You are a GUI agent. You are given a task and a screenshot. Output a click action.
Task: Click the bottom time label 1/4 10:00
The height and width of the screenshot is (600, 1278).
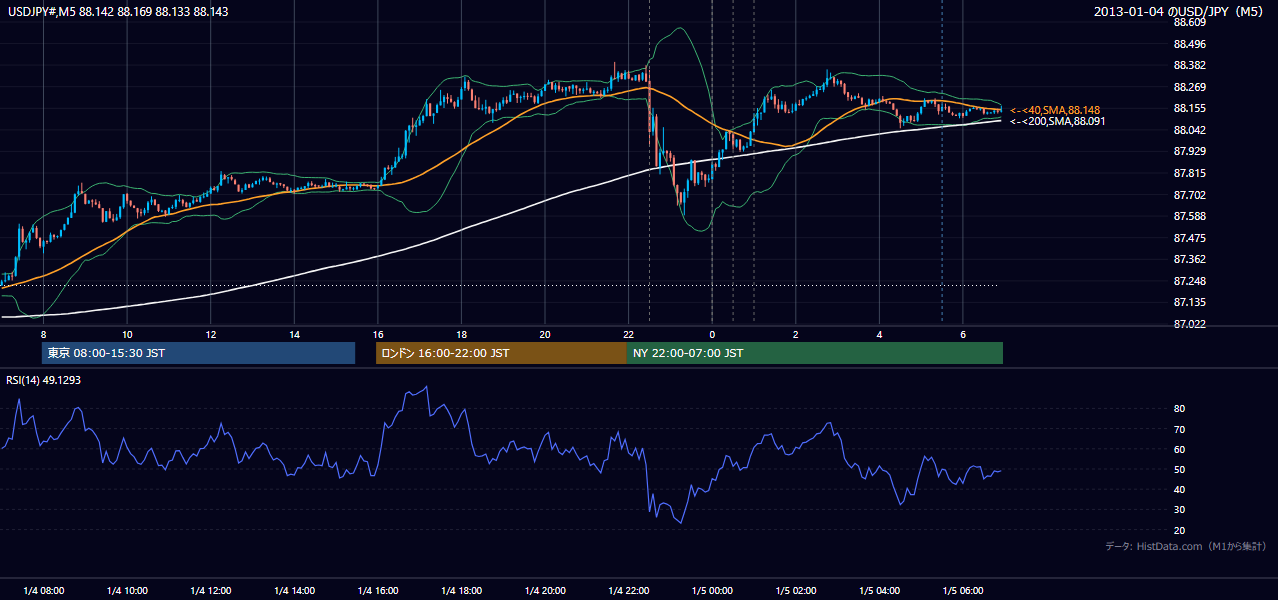pyautogui.click(x=127, y=590)
